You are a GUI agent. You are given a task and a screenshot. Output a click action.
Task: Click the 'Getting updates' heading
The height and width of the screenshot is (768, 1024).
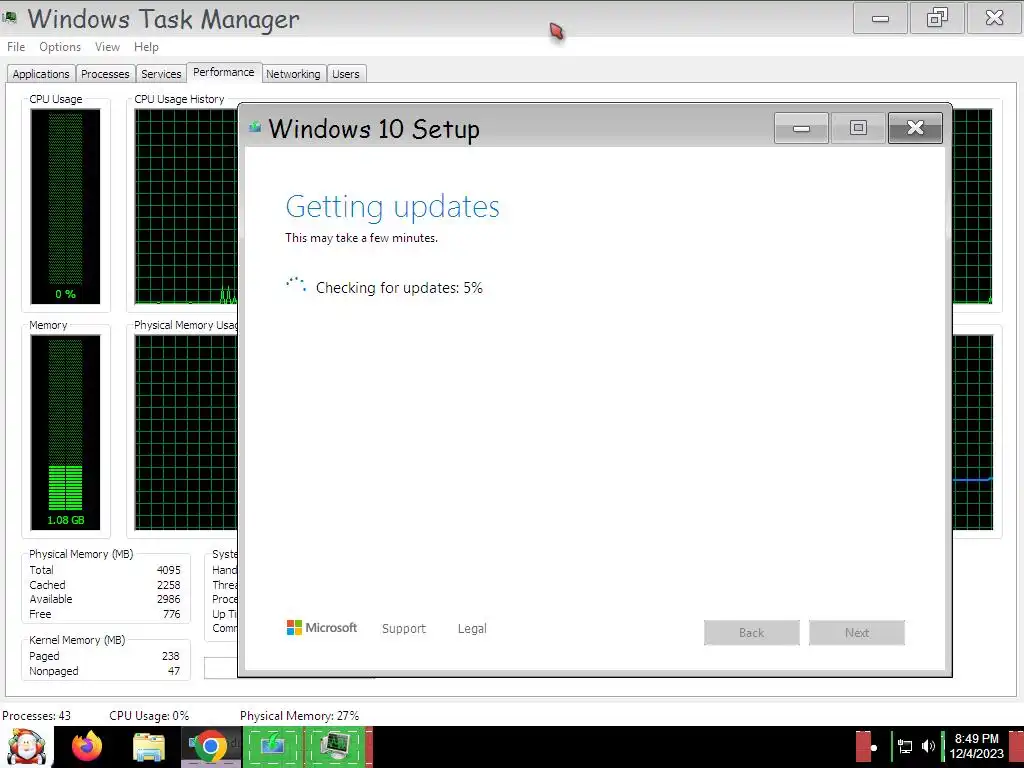pos(392,207)
